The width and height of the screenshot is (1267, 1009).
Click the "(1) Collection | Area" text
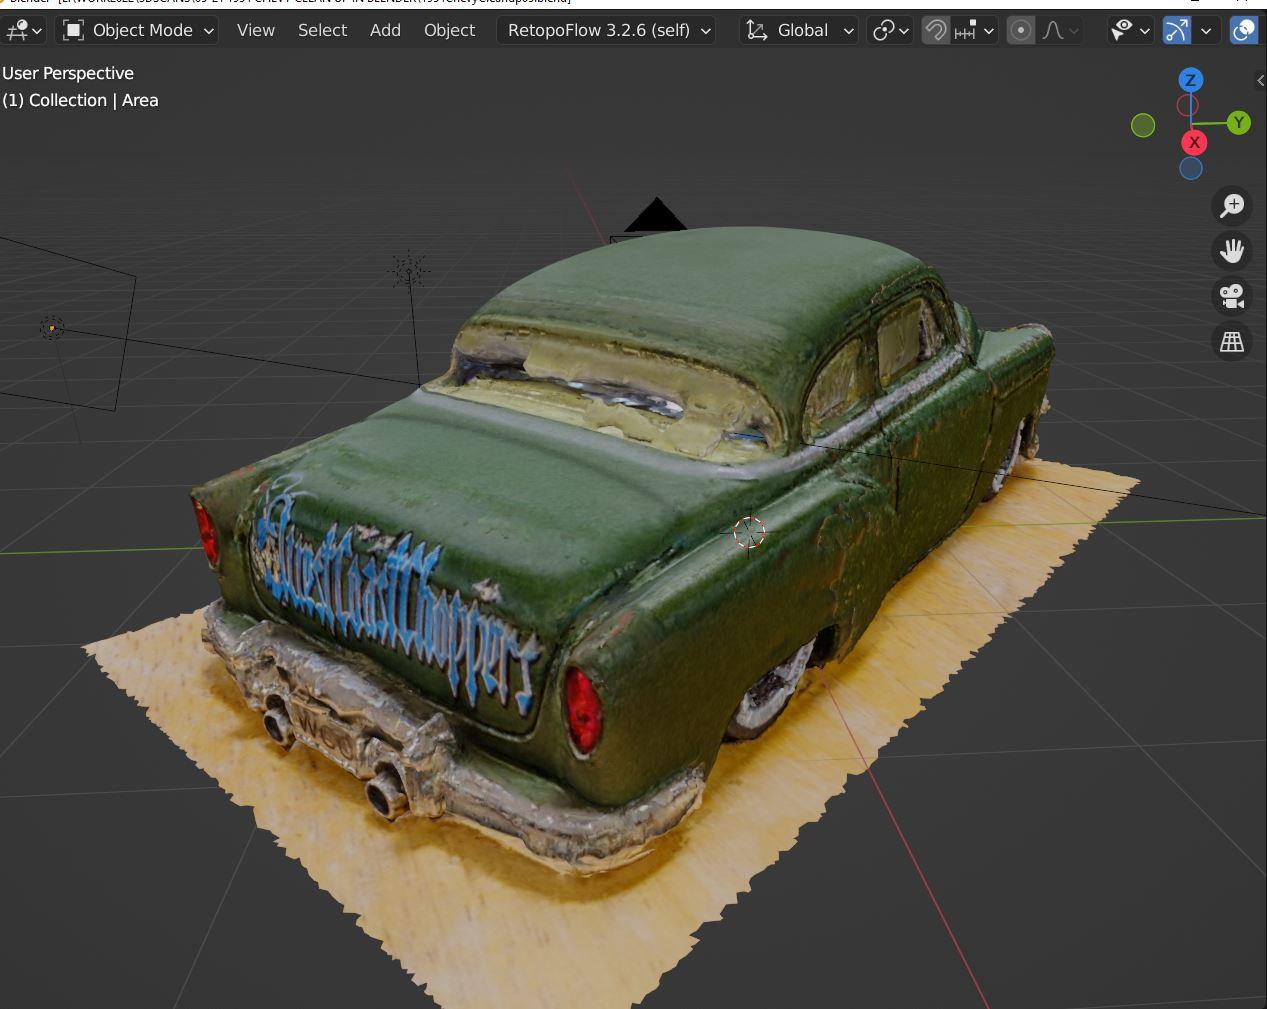point(80,100)
